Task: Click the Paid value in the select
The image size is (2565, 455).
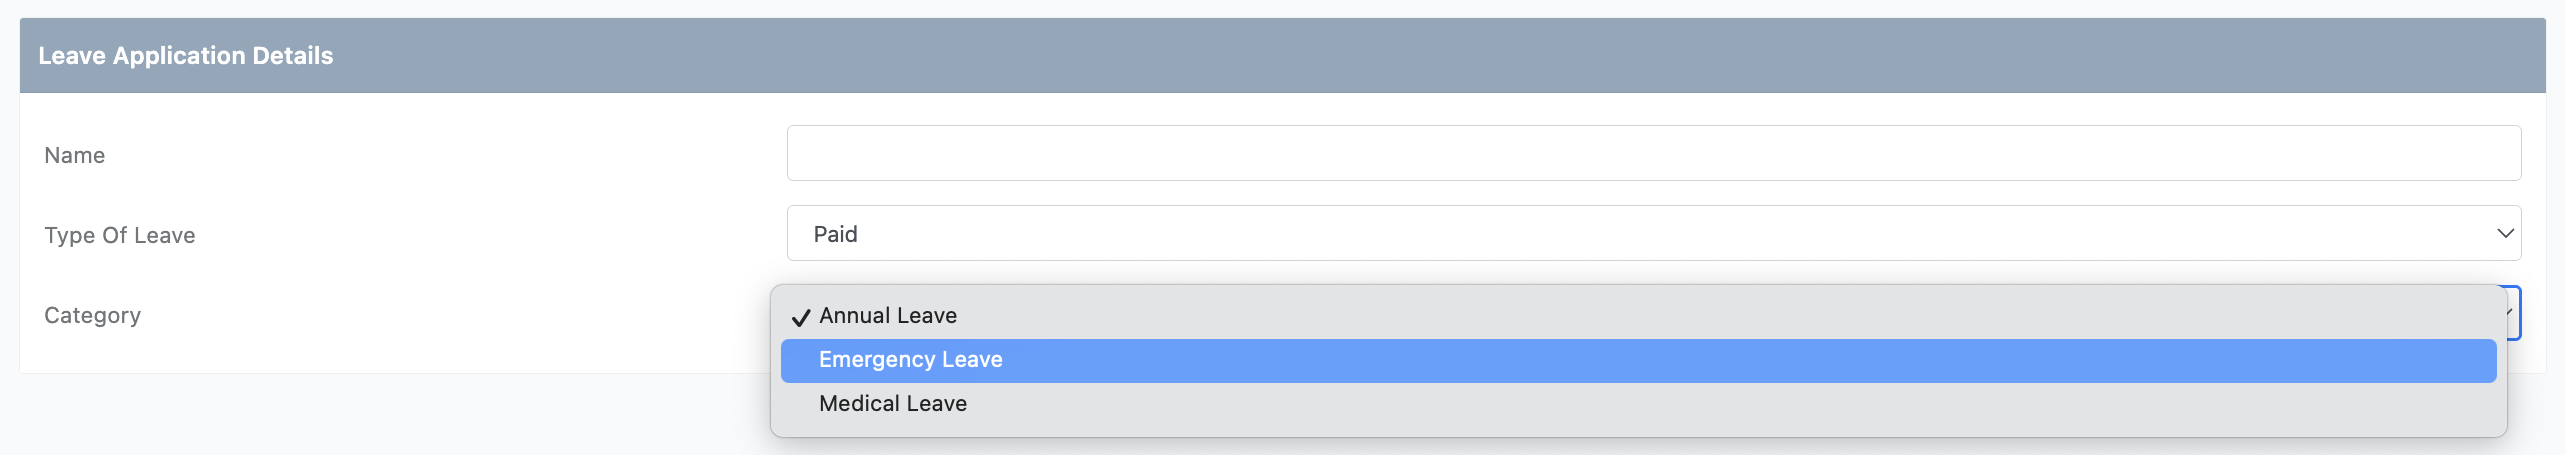Action: (835, 234)
